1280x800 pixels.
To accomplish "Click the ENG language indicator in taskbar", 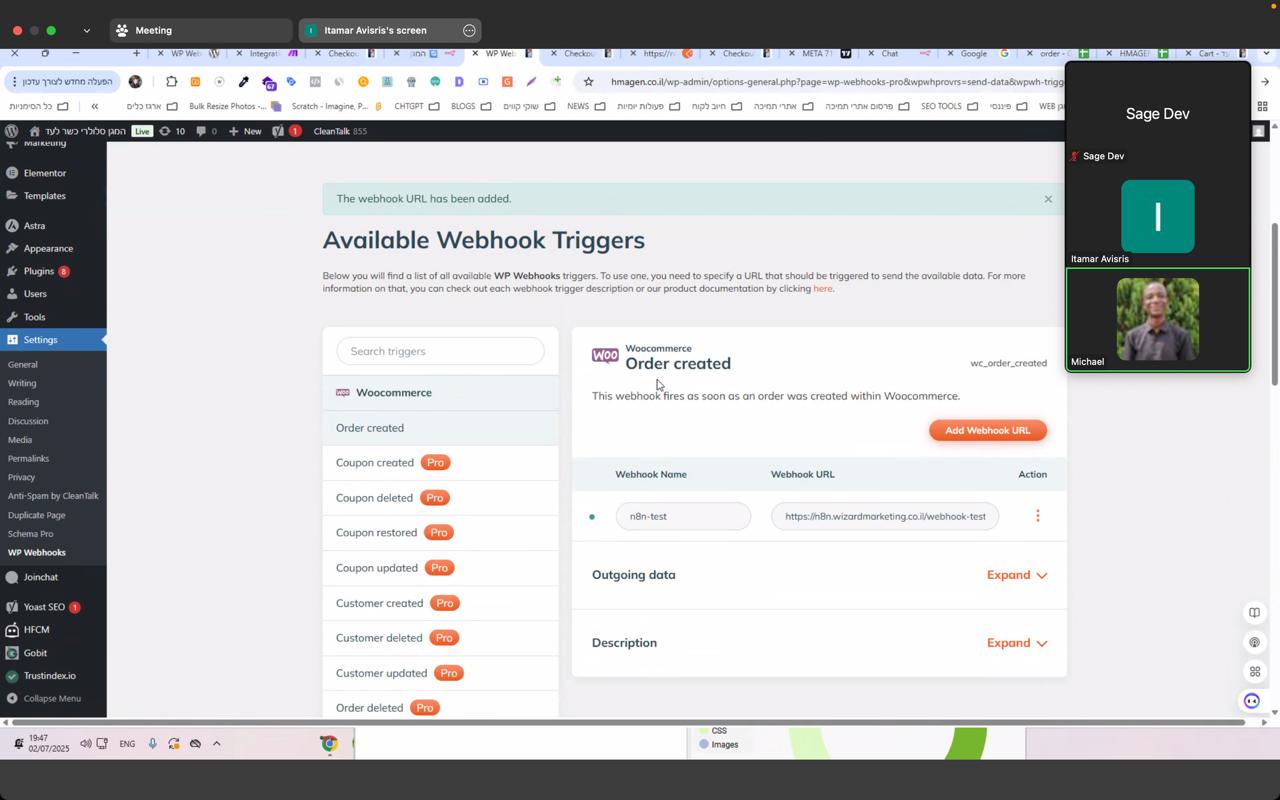I will (127, 744).
